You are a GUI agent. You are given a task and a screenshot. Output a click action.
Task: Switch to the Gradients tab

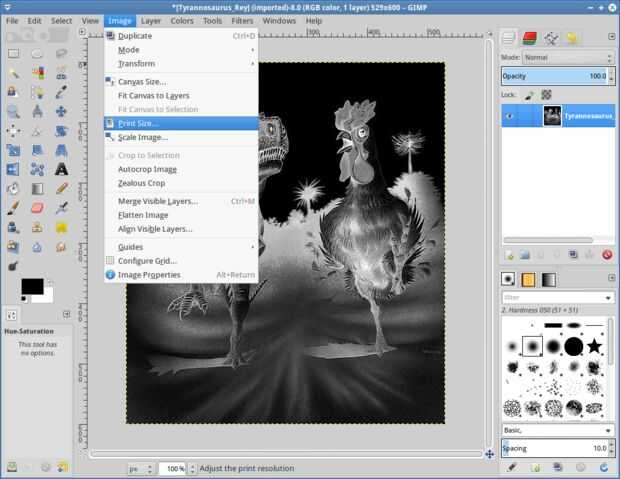pos(548,280)
